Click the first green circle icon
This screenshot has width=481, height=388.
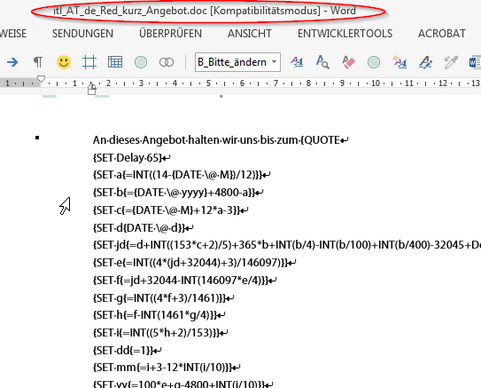click(141, 62)
